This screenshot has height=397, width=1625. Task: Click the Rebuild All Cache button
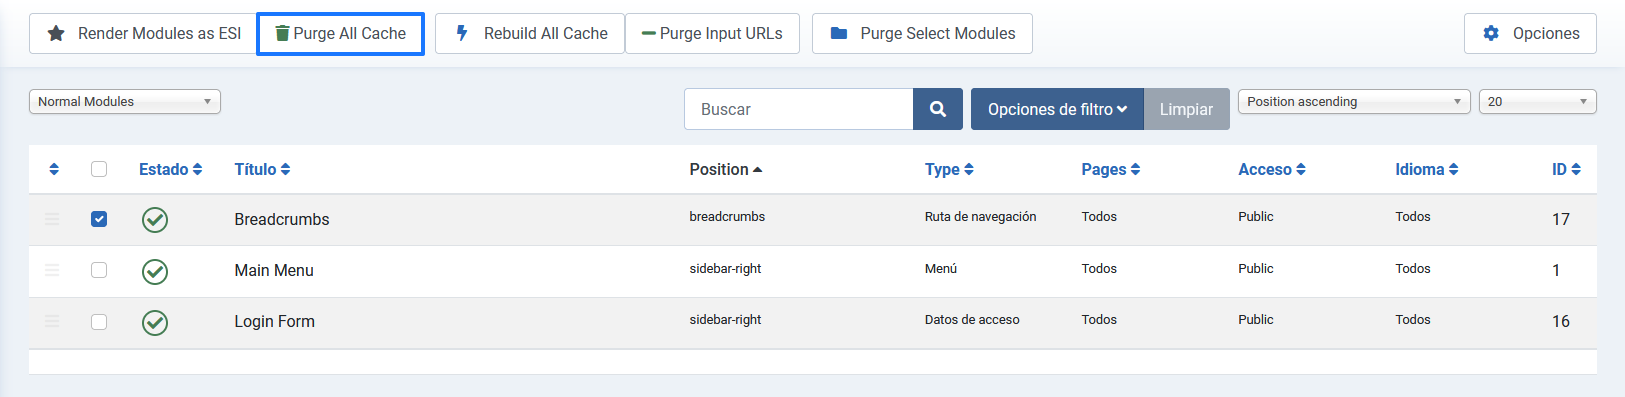coord(530,33)
